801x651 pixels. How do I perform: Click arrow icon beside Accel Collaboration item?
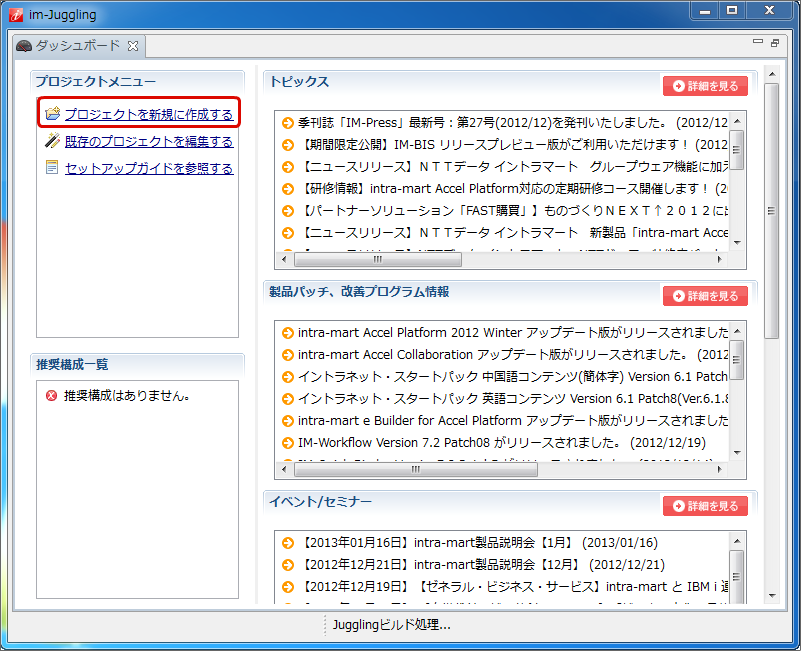tap(288, 355)
